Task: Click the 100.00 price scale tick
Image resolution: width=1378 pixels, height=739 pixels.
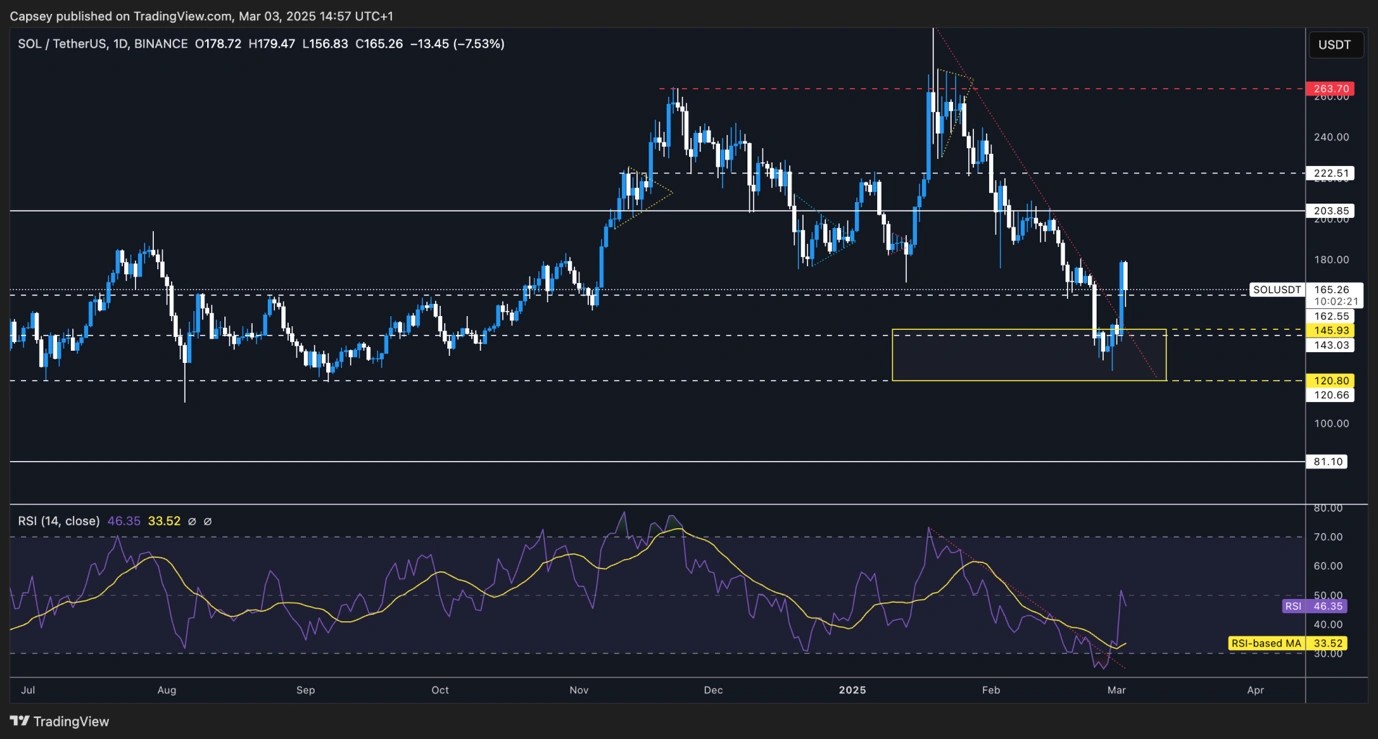Action: click(1330, 423)
